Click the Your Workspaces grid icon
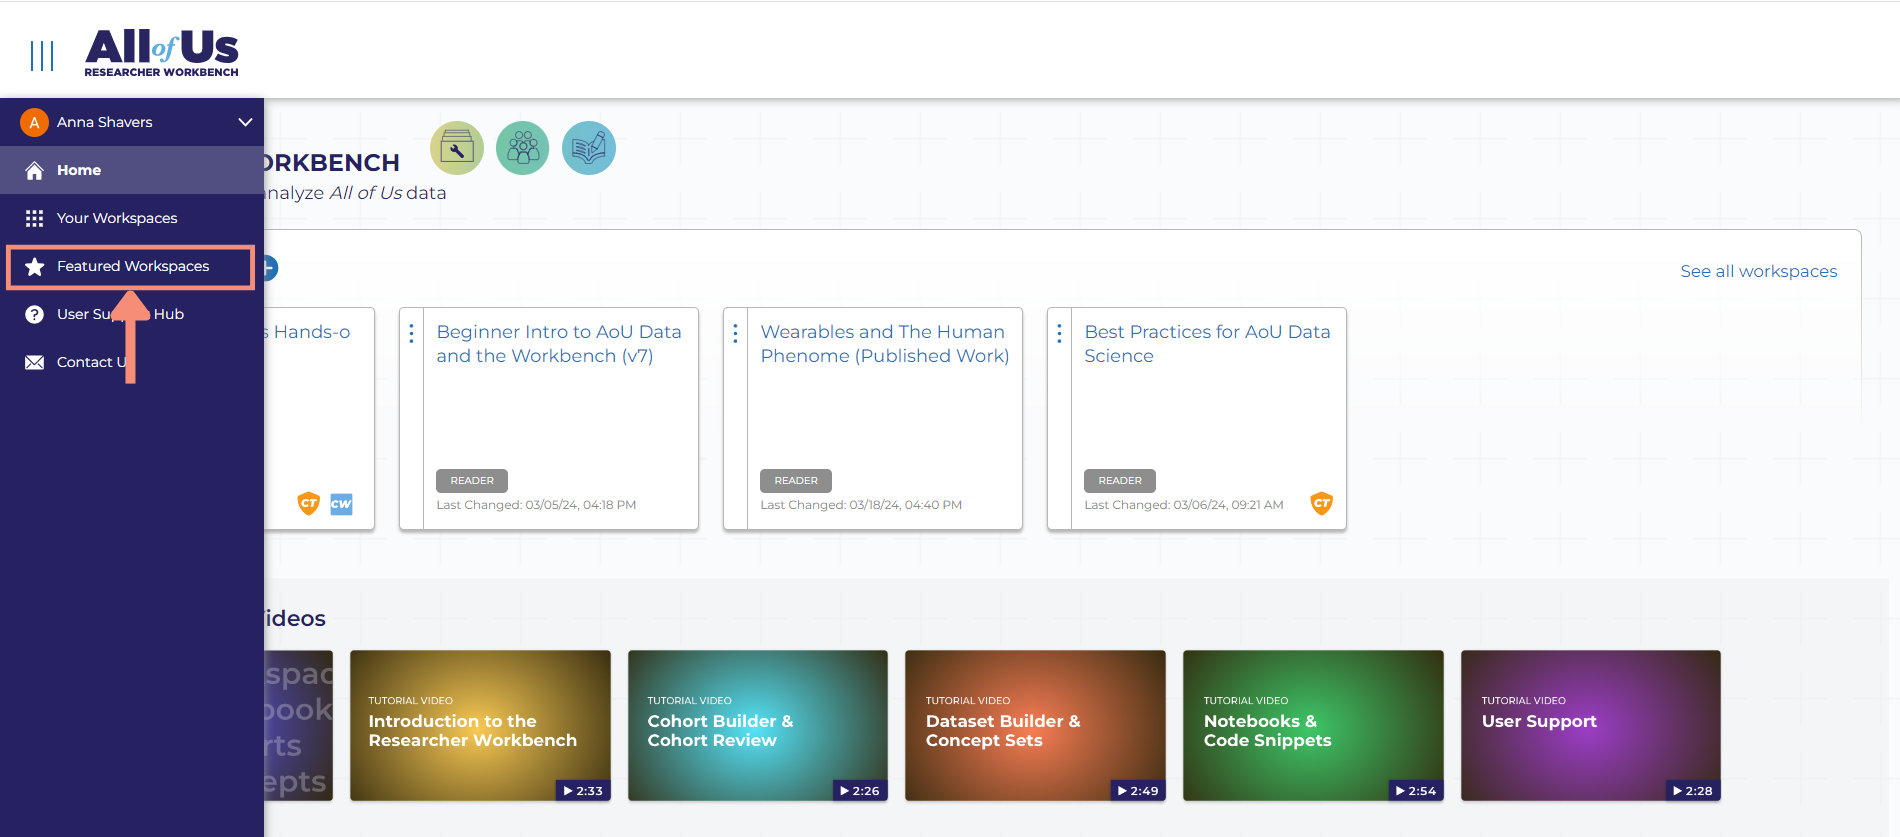Viewport: 1900px width, 837px height. point(34,218)
